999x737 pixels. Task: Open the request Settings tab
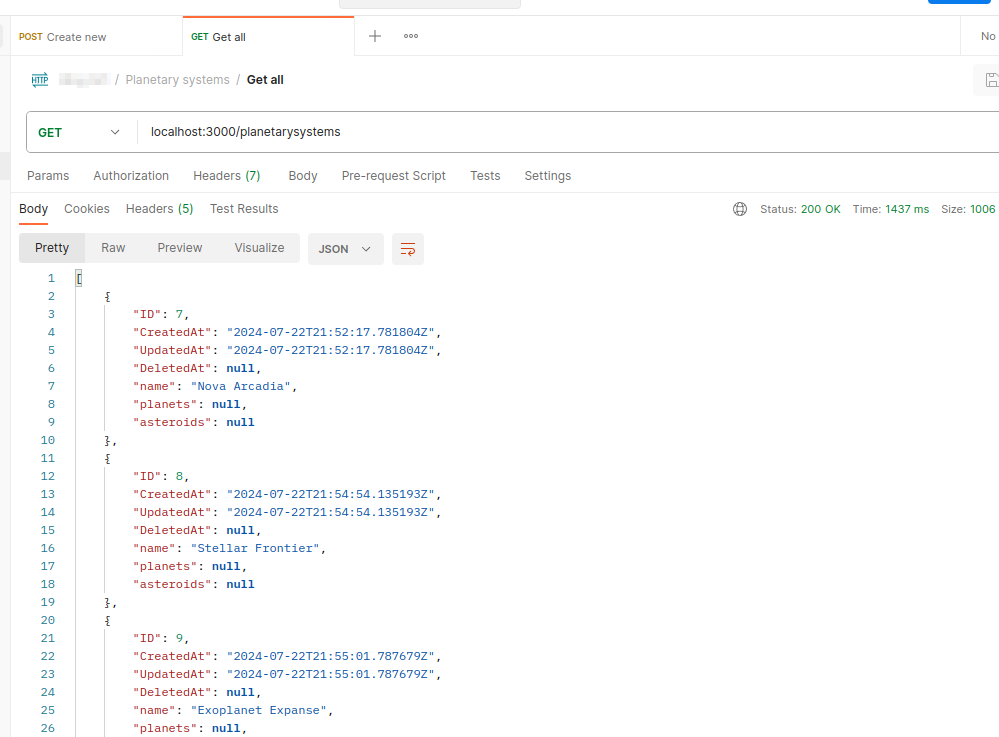[547, 176]
